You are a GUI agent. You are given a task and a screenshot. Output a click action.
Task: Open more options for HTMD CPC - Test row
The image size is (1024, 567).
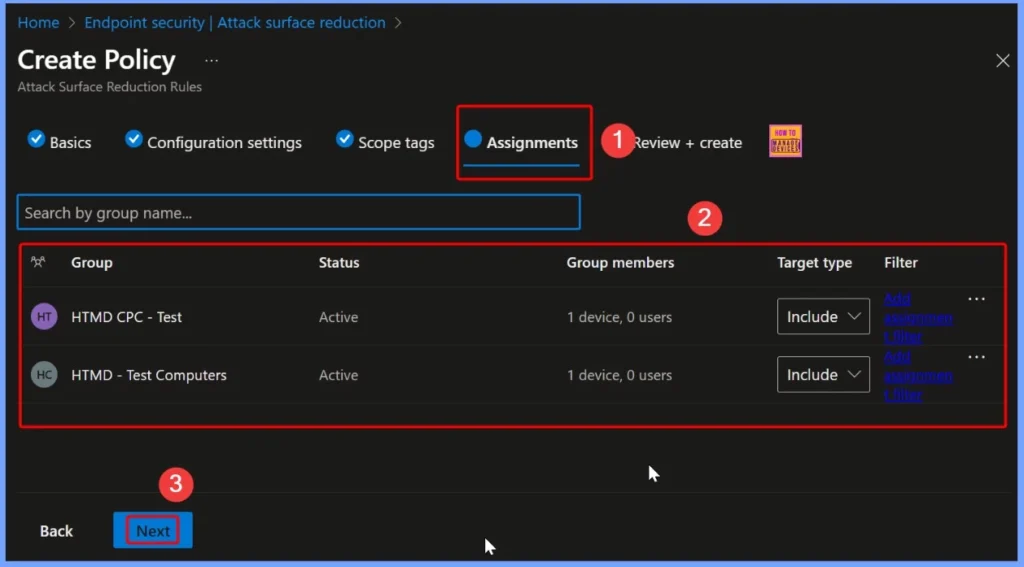pos(976,299)
